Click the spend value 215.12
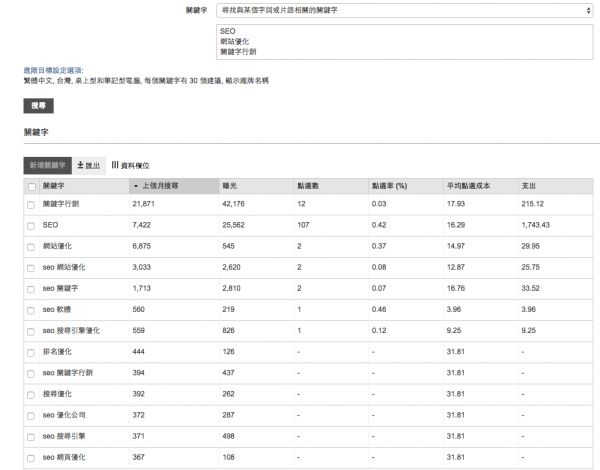 pyautogui.click(x=532, y=204)
